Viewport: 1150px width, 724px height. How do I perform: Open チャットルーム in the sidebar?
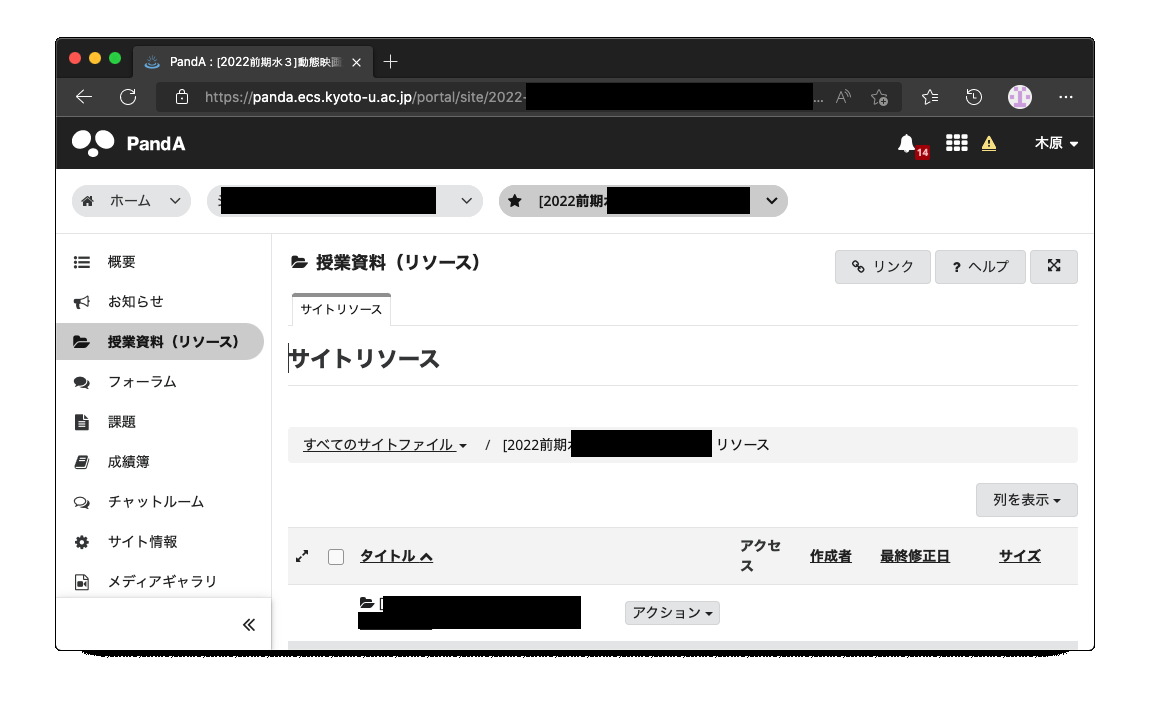click(x=155, y=502)
